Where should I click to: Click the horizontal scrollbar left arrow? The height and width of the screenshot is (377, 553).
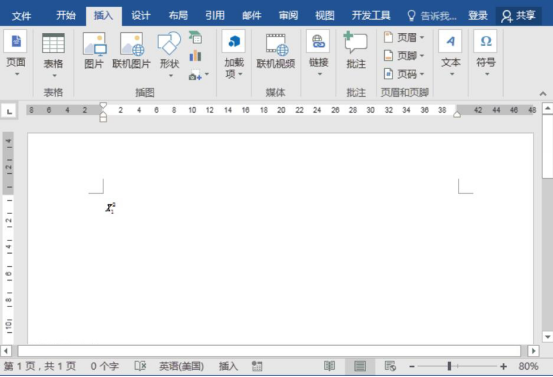tap(6, 351)
